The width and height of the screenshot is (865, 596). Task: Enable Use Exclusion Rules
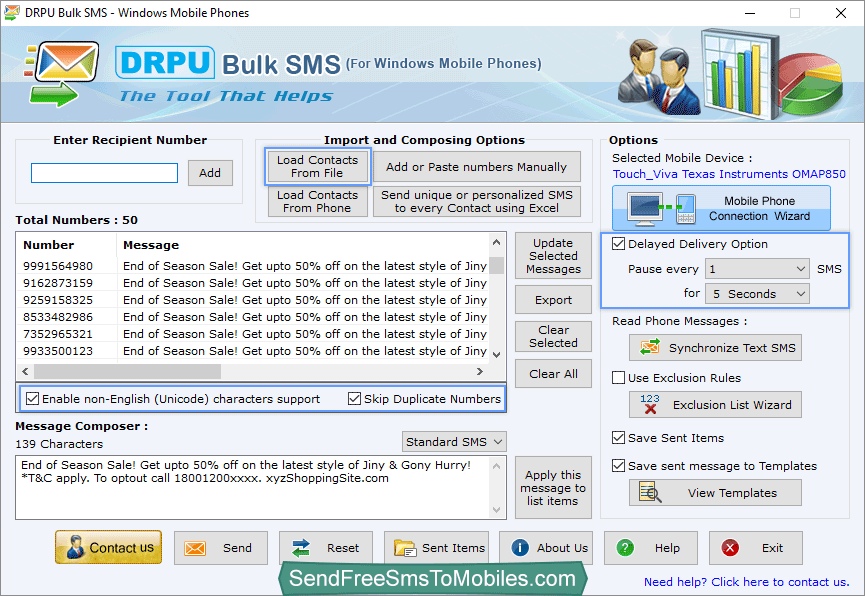click(618, 378)
